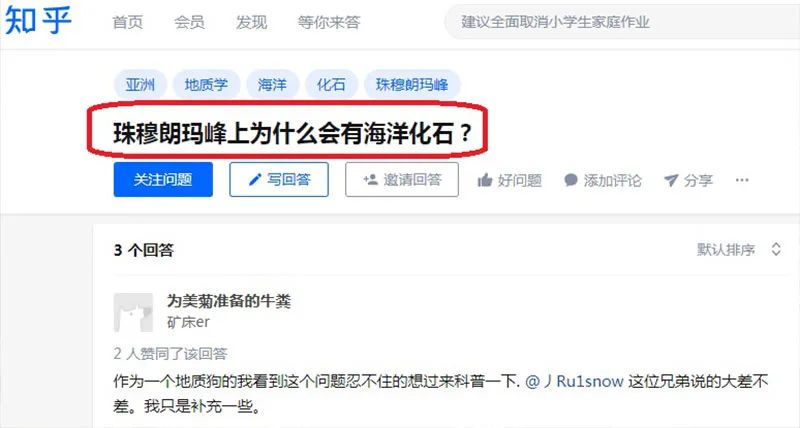Go to the 首页 tab
The image size is (800, 428).
pyautogui.click(x=128, y=22)
